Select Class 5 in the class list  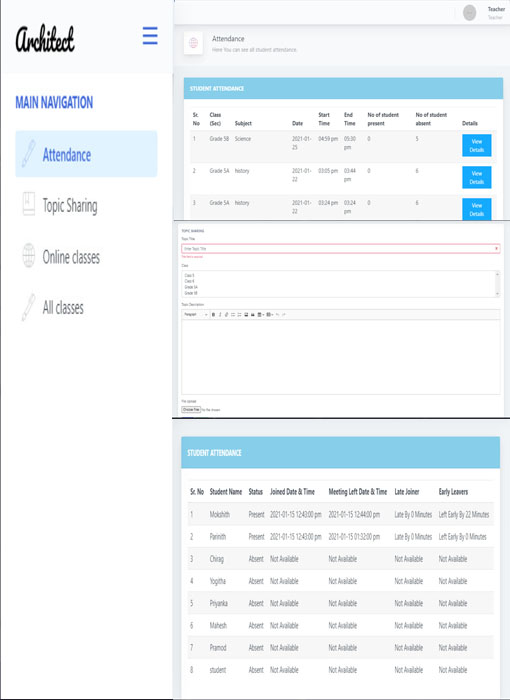tap(189, 275)
